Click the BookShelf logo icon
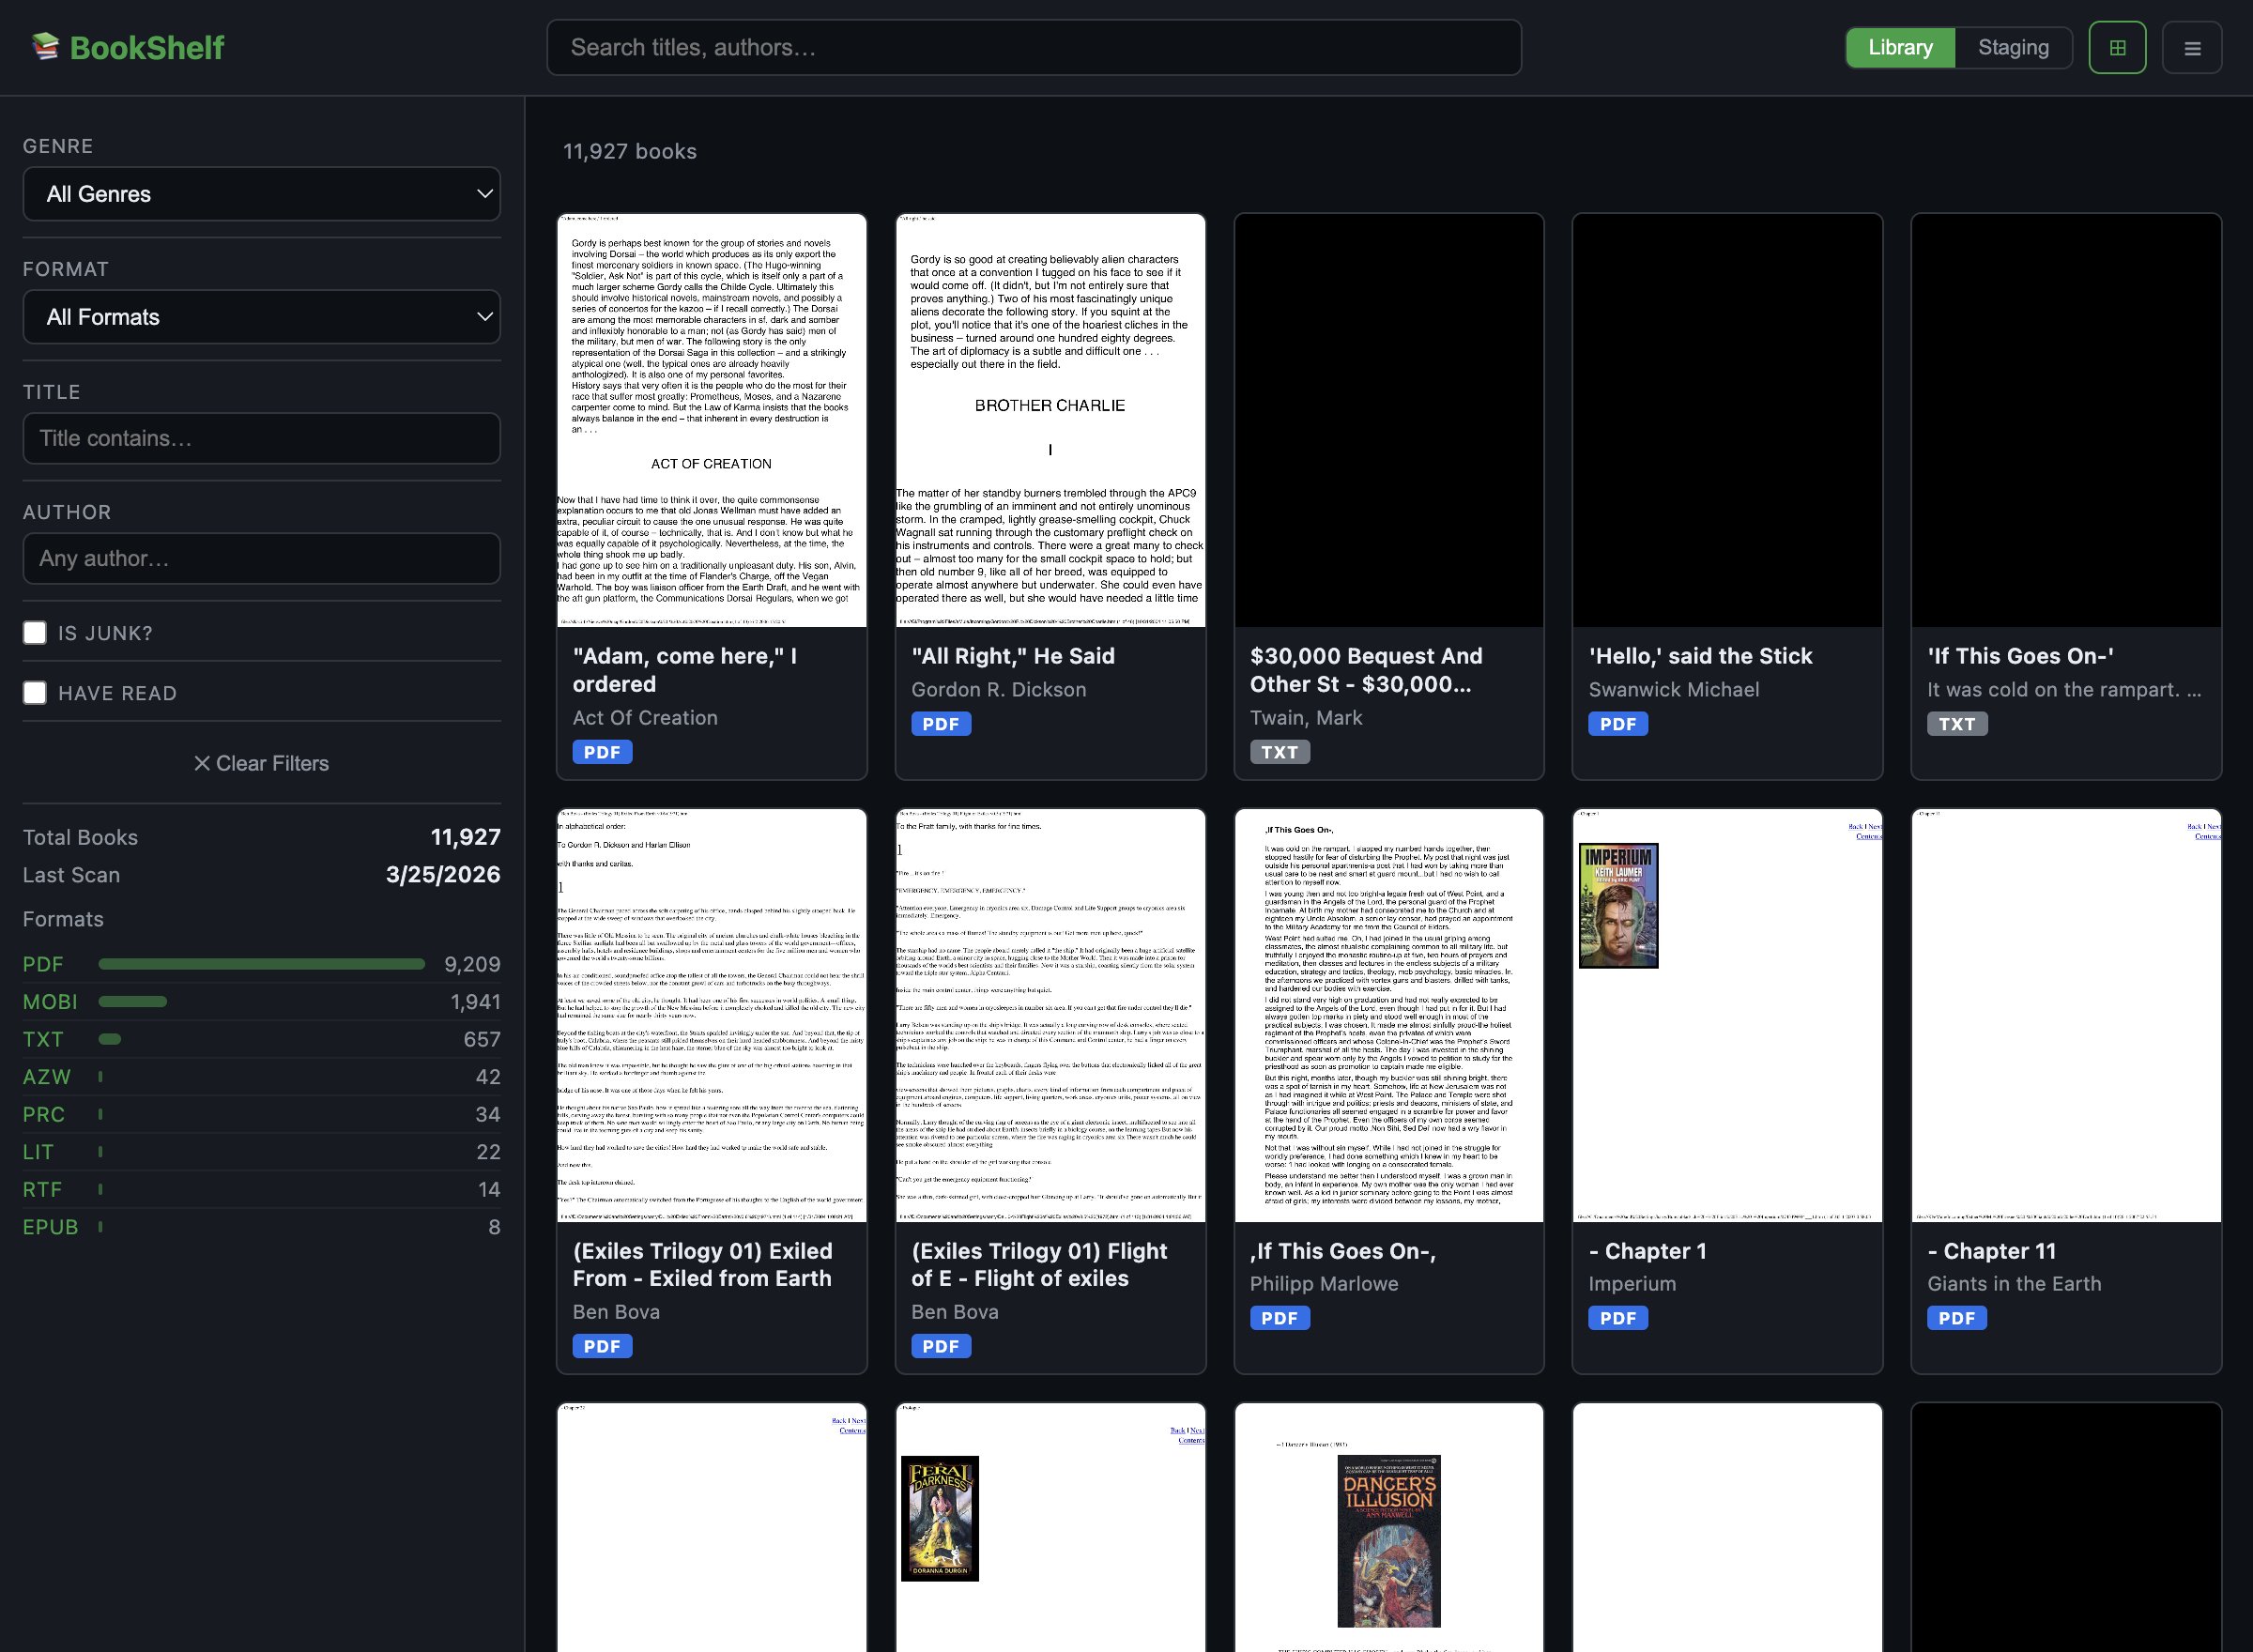Viewport: 2253px width, 1652px height. click(x=45, y=46)
